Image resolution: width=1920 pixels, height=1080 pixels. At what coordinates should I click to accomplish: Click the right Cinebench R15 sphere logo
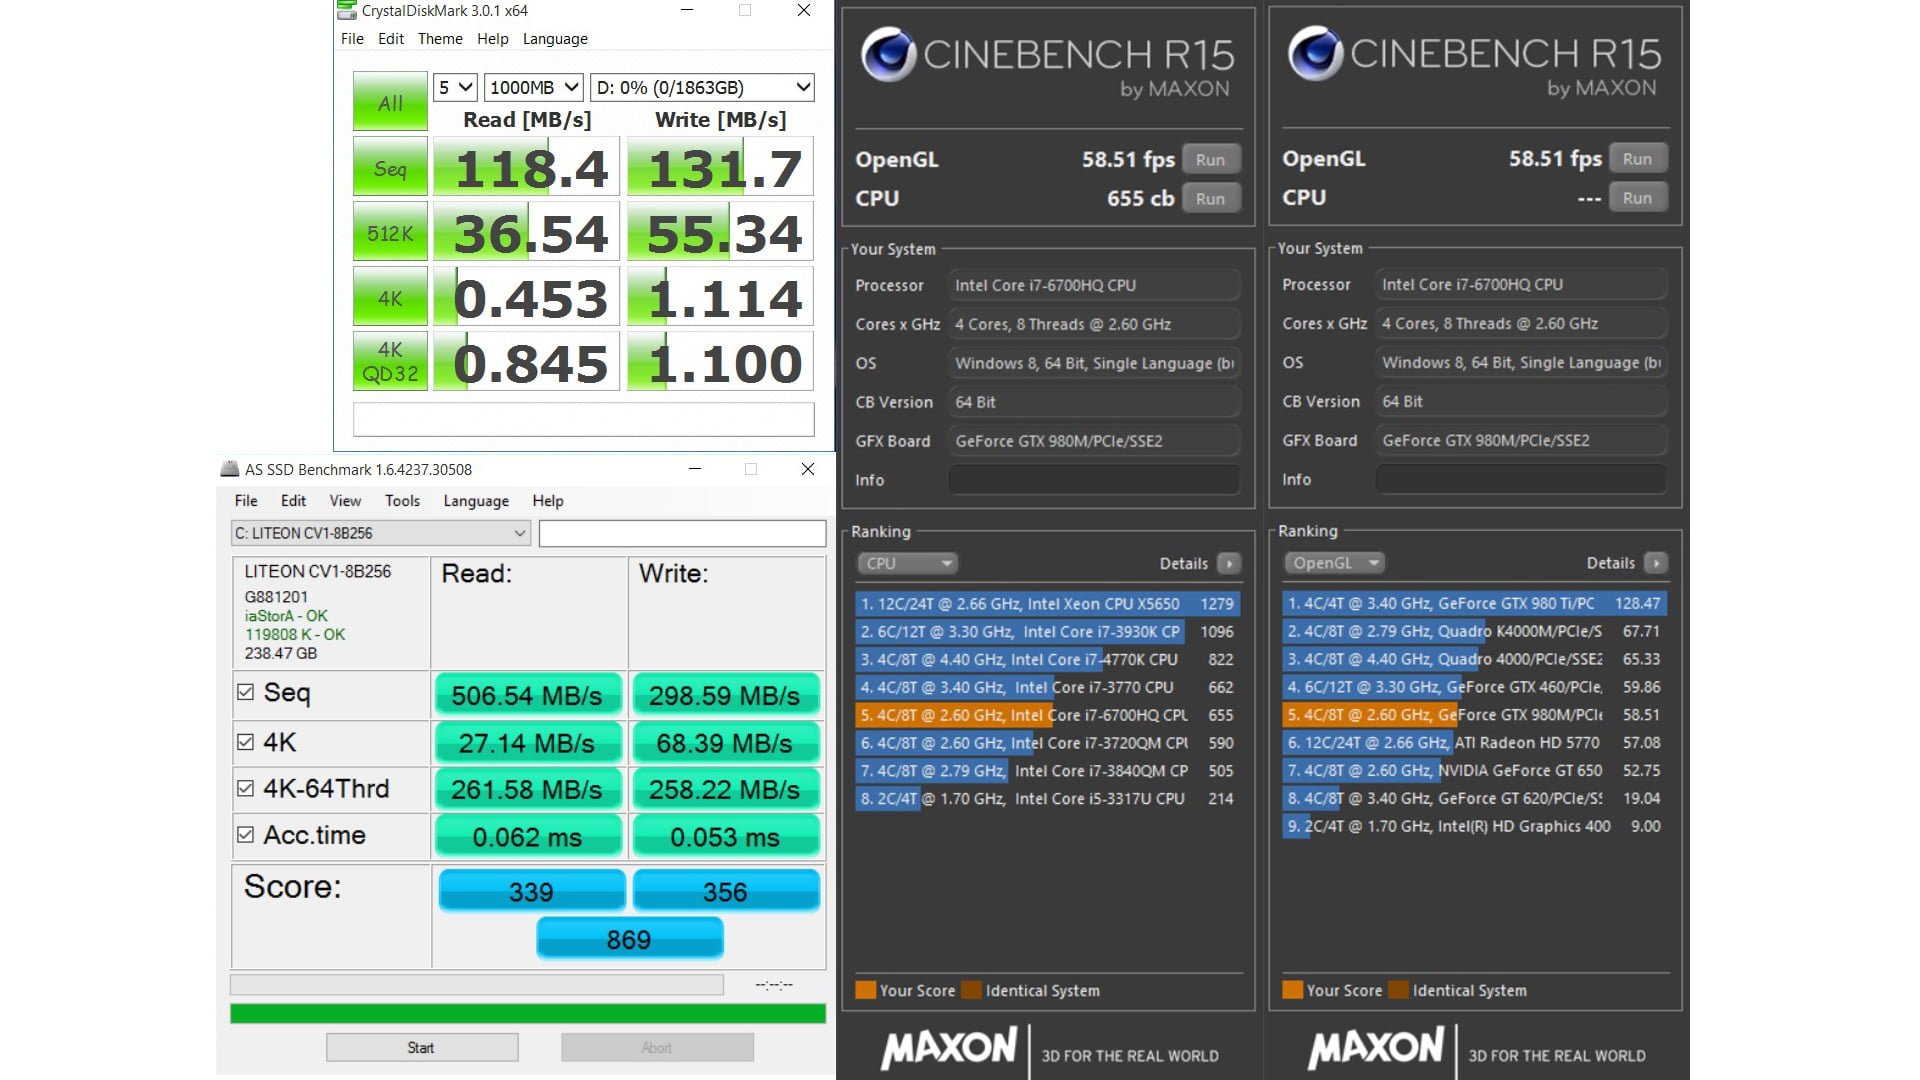point(1315,53)
